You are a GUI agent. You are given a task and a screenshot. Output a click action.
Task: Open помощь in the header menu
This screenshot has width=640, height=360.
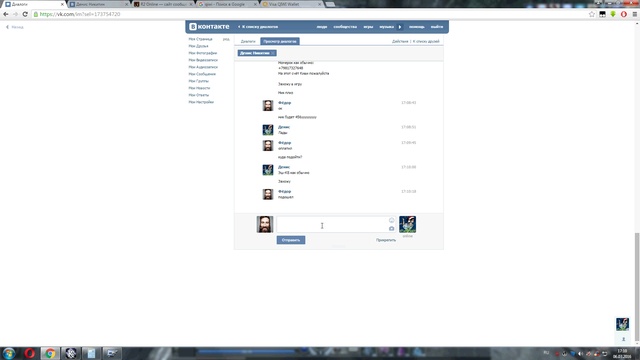pos(417,27)
